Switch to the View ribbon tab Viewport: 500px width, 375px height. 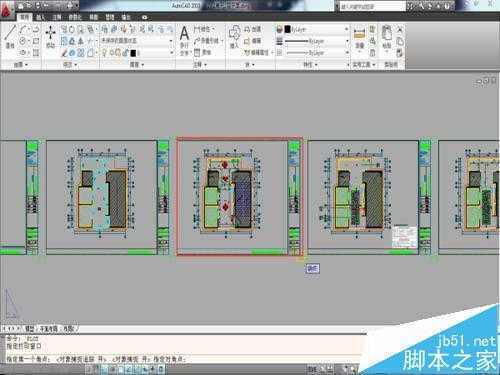(94, 17)
